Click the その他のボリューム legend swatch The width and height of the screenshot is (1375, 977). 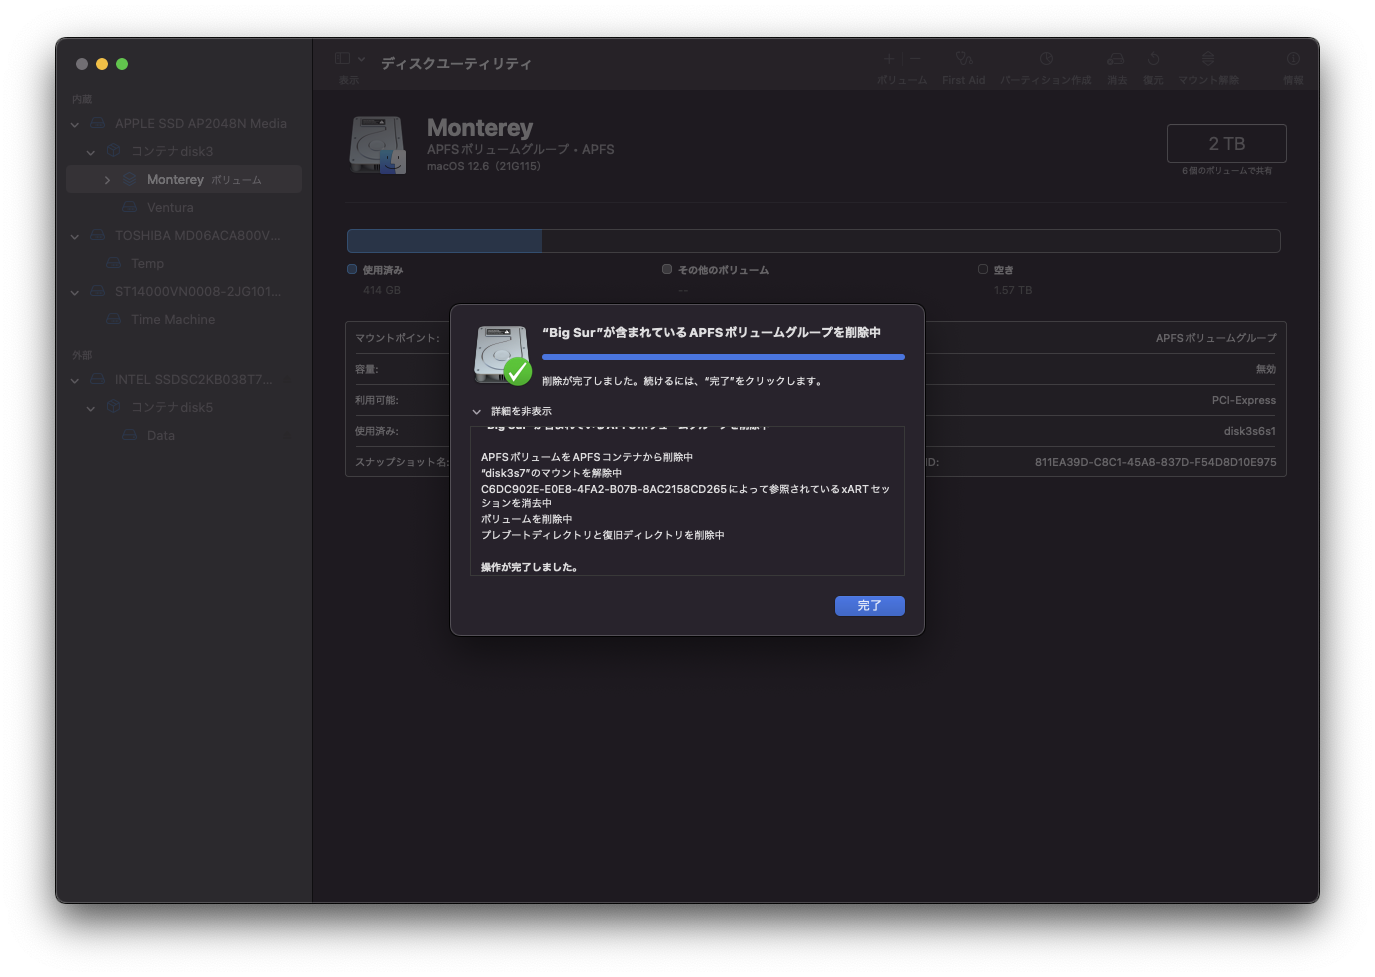[667, 269]
